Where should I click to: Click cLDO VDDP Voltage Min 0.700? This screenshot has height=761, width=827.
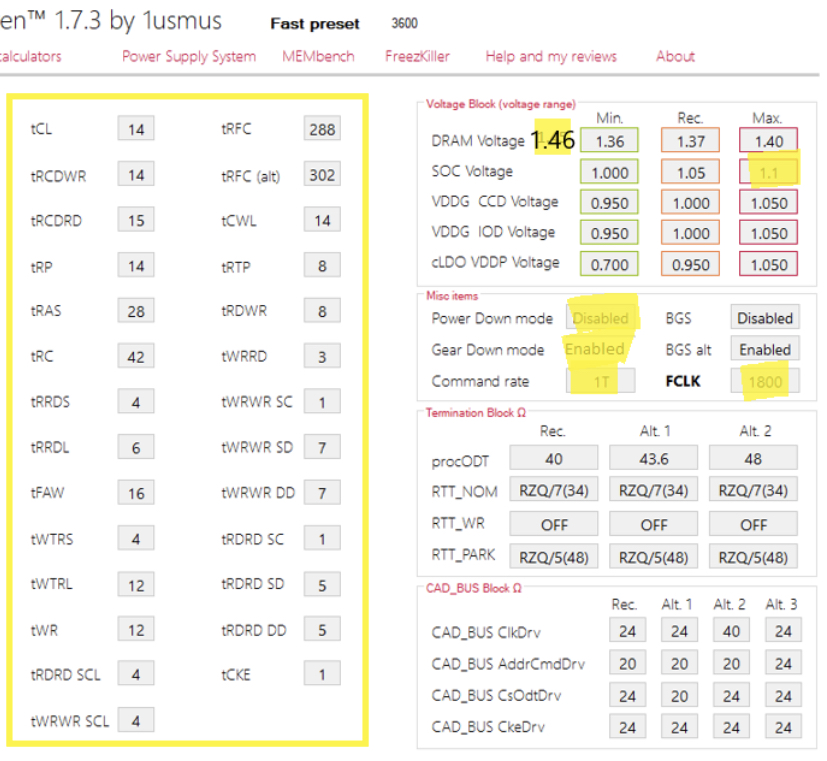(610, 264)
